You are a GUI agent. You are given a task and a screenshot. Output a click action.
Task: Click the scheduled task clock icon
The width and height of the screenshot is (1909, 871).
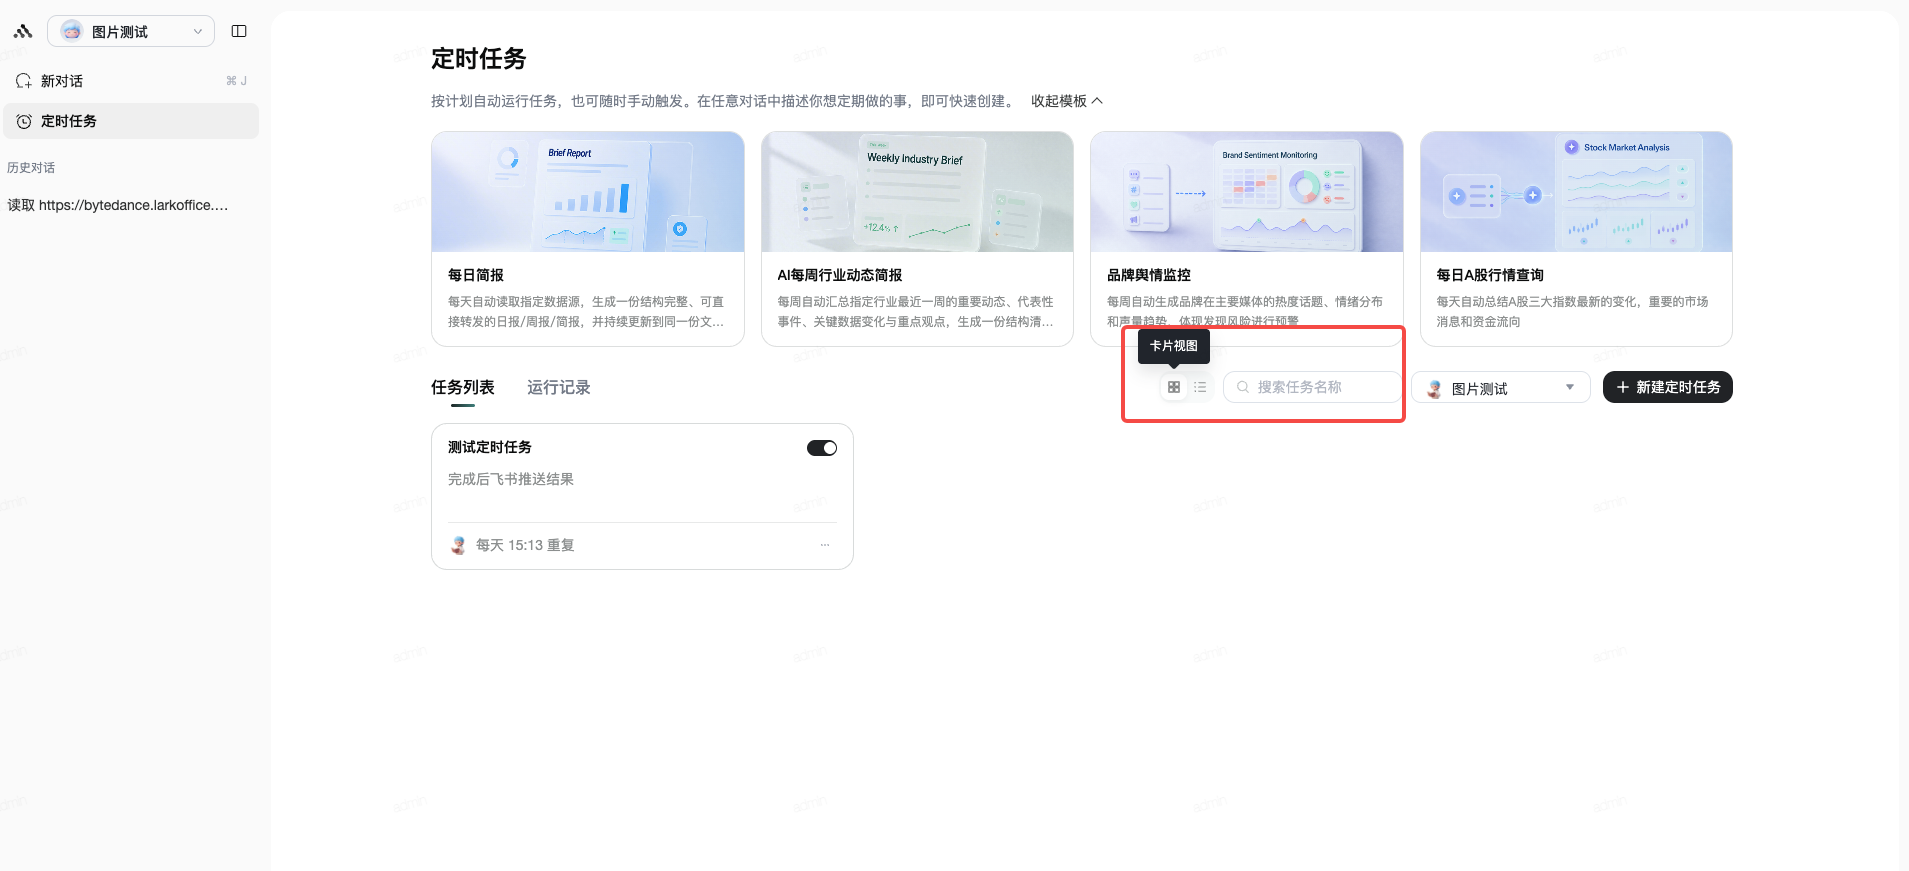pos(24,121)
